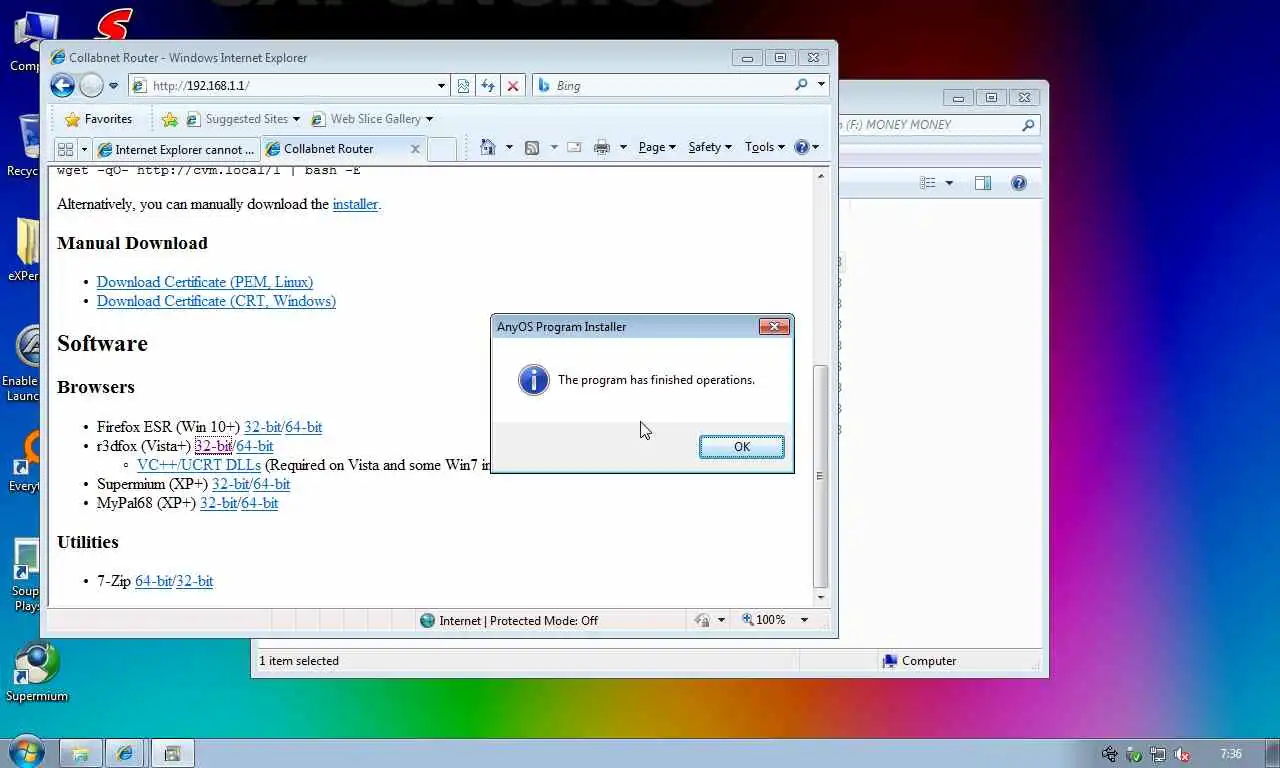Click the installer taskbar button
The image size is (1280, 768).
click(172, 753)
